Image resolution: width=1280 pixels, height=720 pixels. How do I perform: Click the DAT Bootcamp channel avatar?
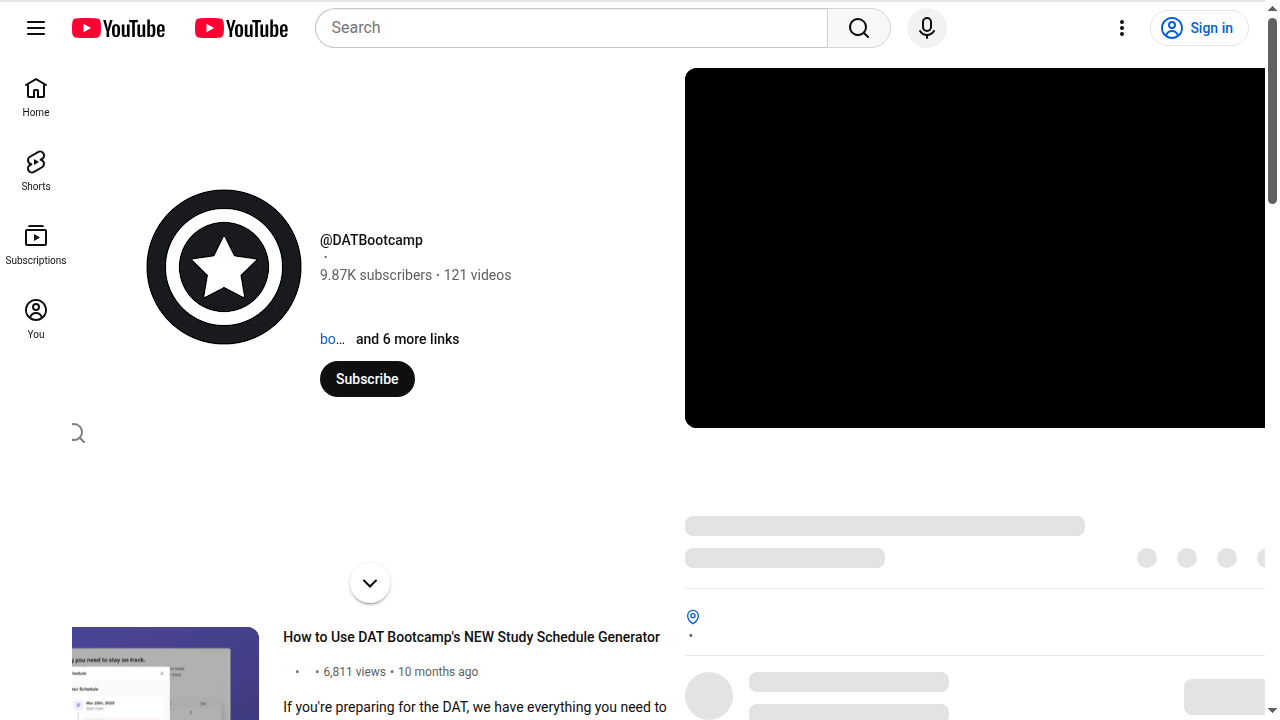[224, 267]
